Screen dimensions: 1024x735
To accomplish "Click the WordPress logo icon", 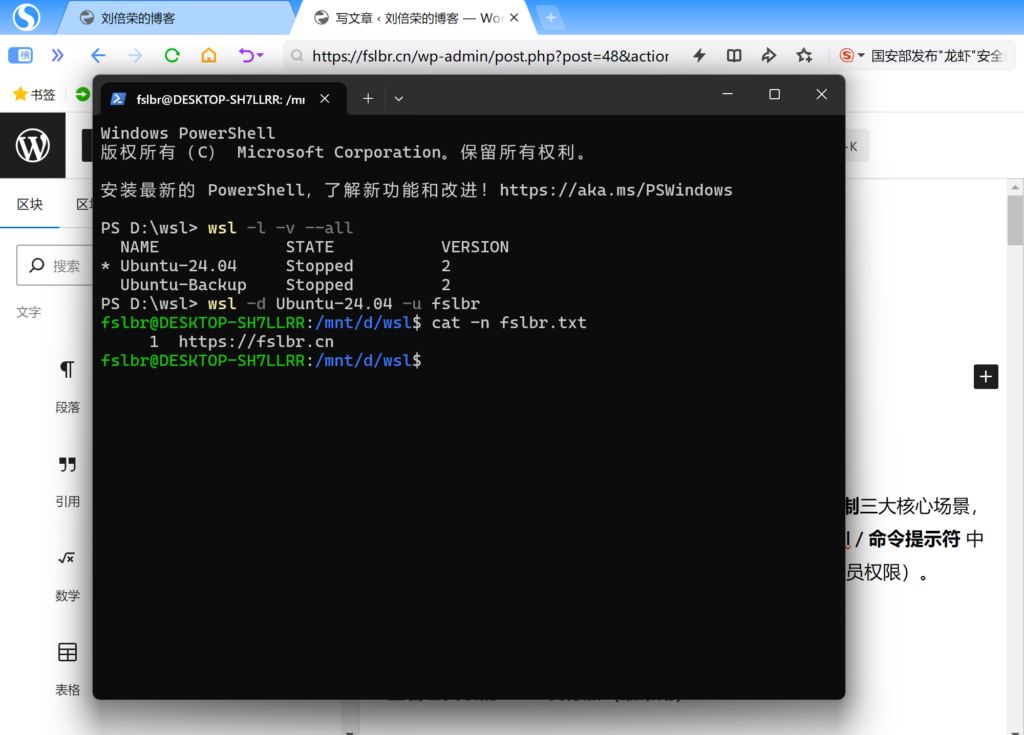I will tap(33, 146).
